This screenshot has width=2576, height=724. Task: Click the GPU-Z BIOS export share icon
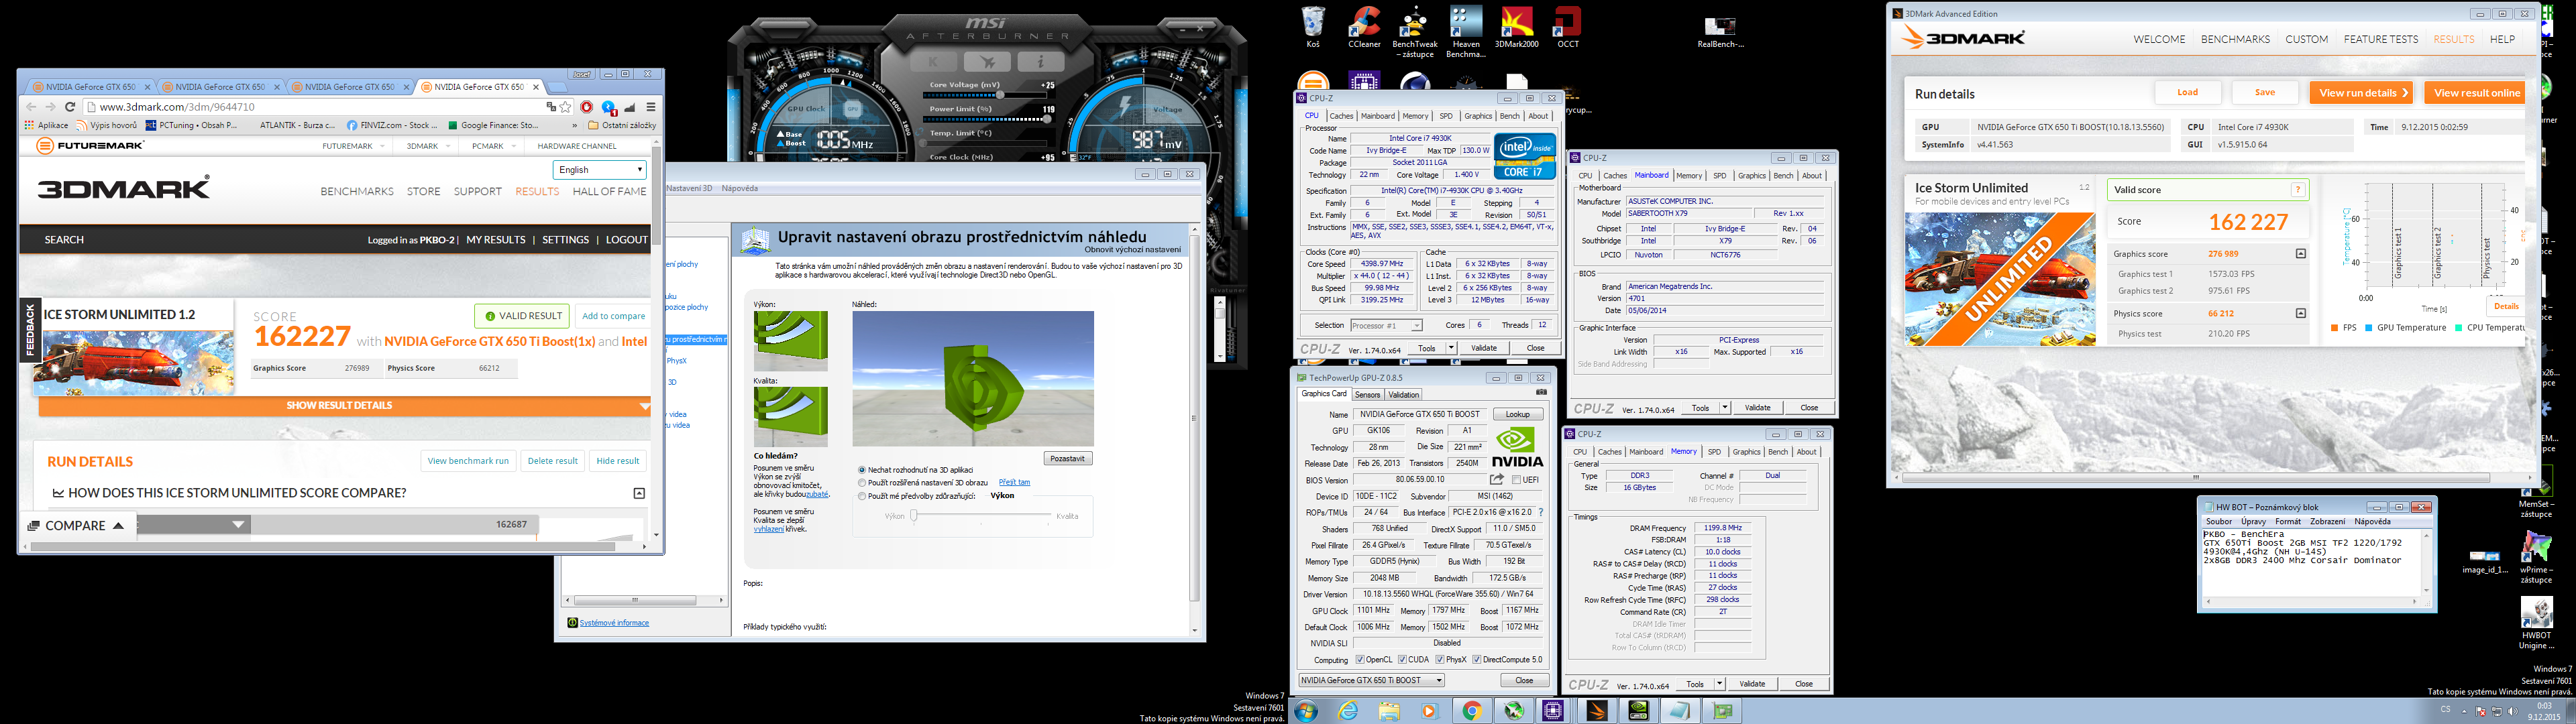tap(1496, 480)
